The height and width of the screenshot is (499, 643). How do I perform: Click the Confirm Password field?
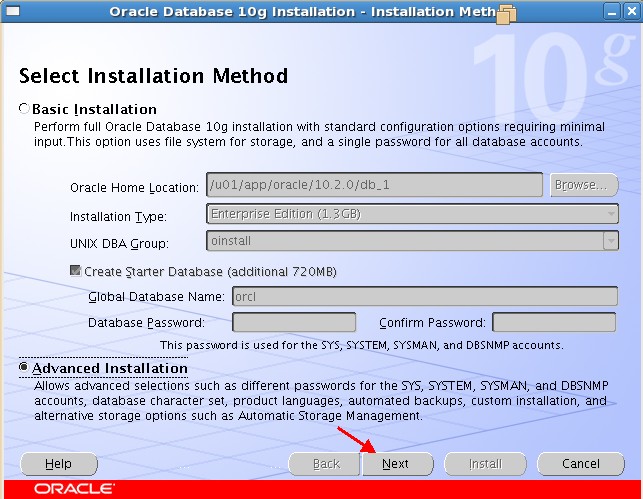pyautogui.click(x=554, y=322)
